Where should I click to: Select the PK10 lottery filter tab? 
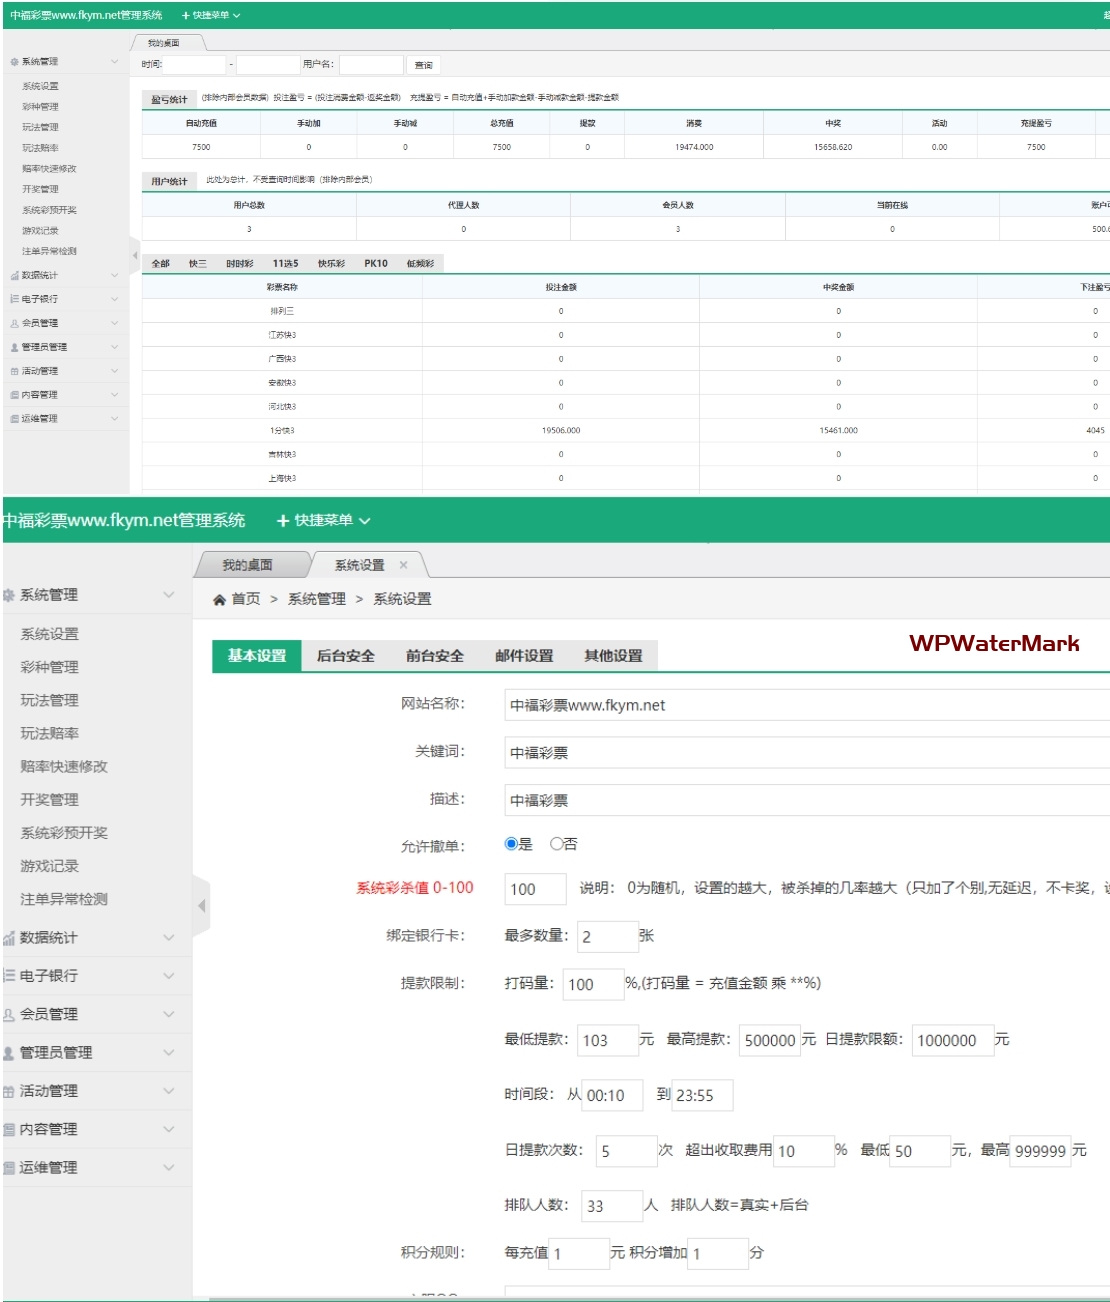(x=376, y=264)
